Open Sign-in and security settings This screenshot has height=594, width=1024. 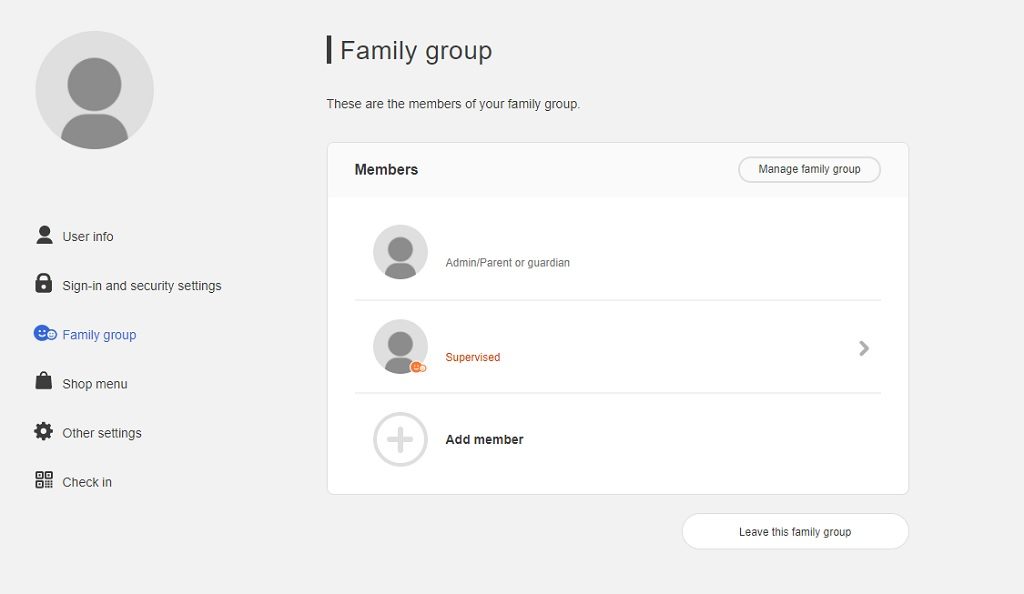click(x=142, y=286)
